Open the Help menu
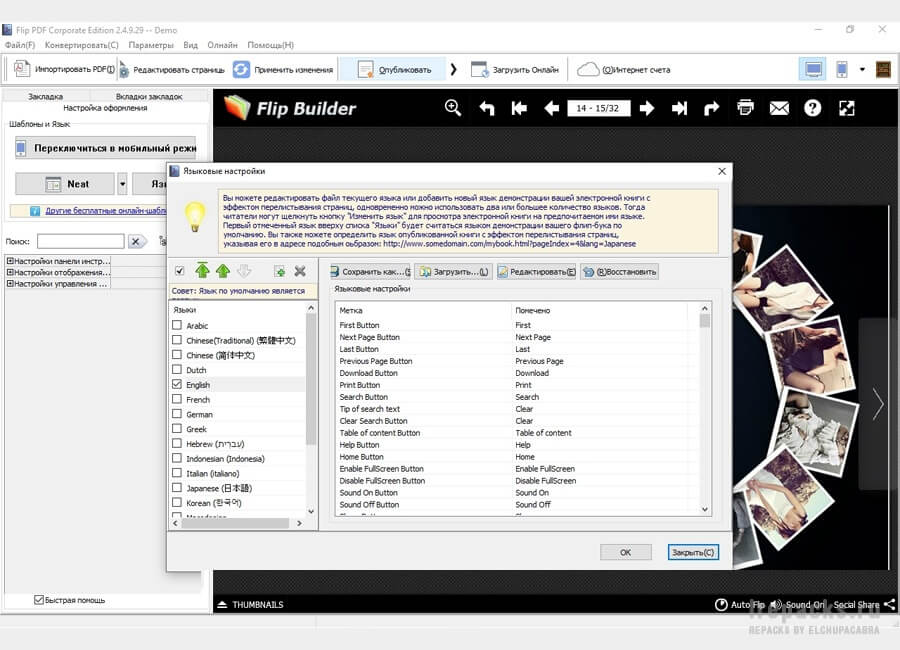This screenshot has width=900, height=650. pos(270,45)
